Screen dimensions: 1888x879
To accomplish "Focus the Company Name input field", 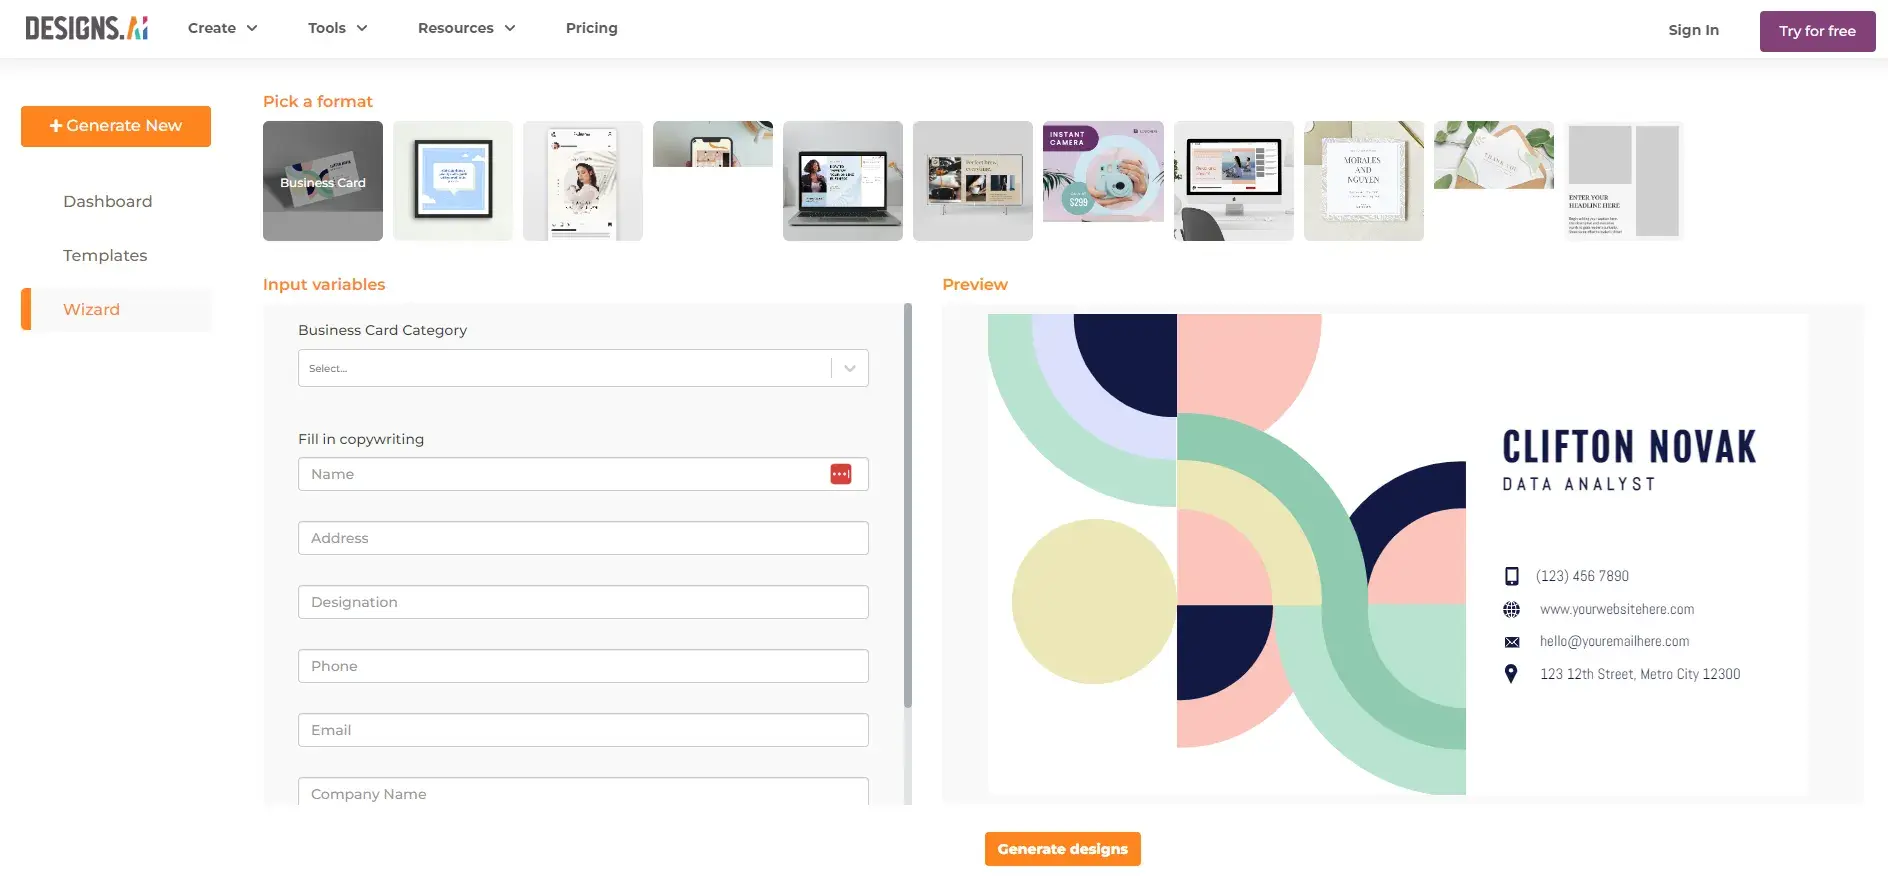I will tap(583, 792).
